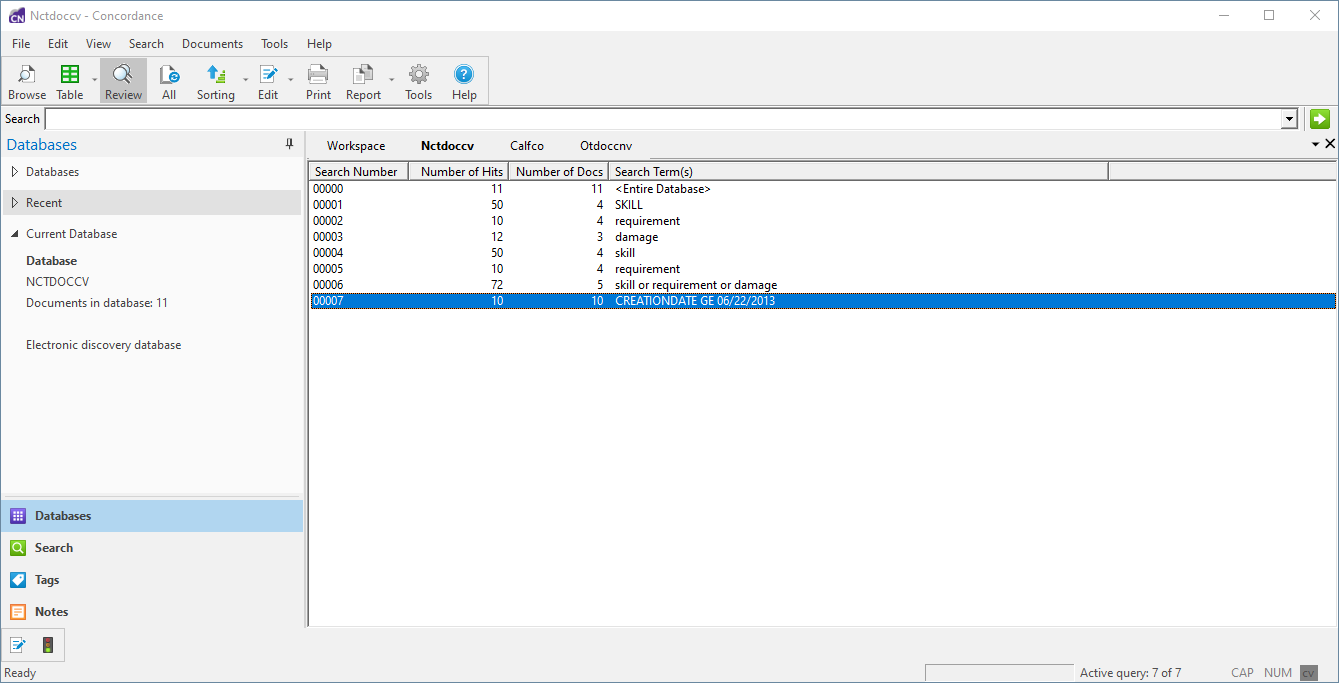This screenshot has width=1339, height=683.
Task: Close the current tab with X icon
Action: [1330, 144]
